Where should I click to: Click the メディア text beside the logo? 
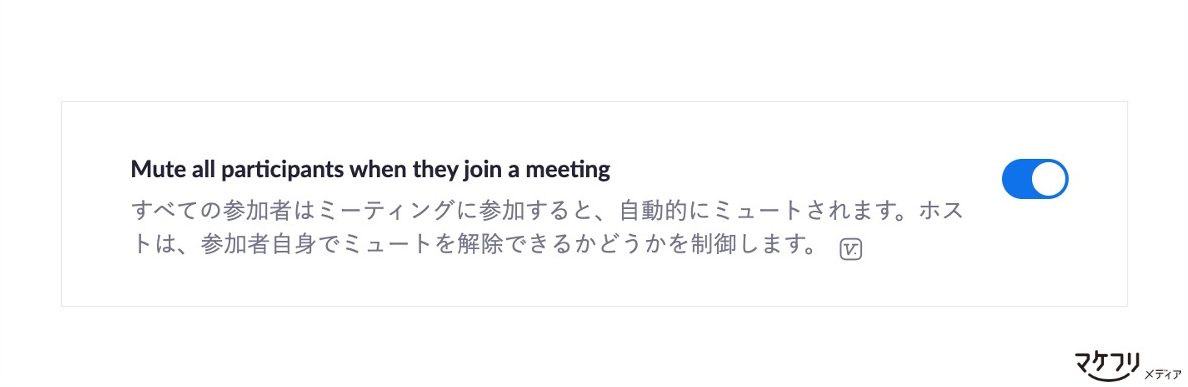pyautogui.click(x=1162, y=374)
